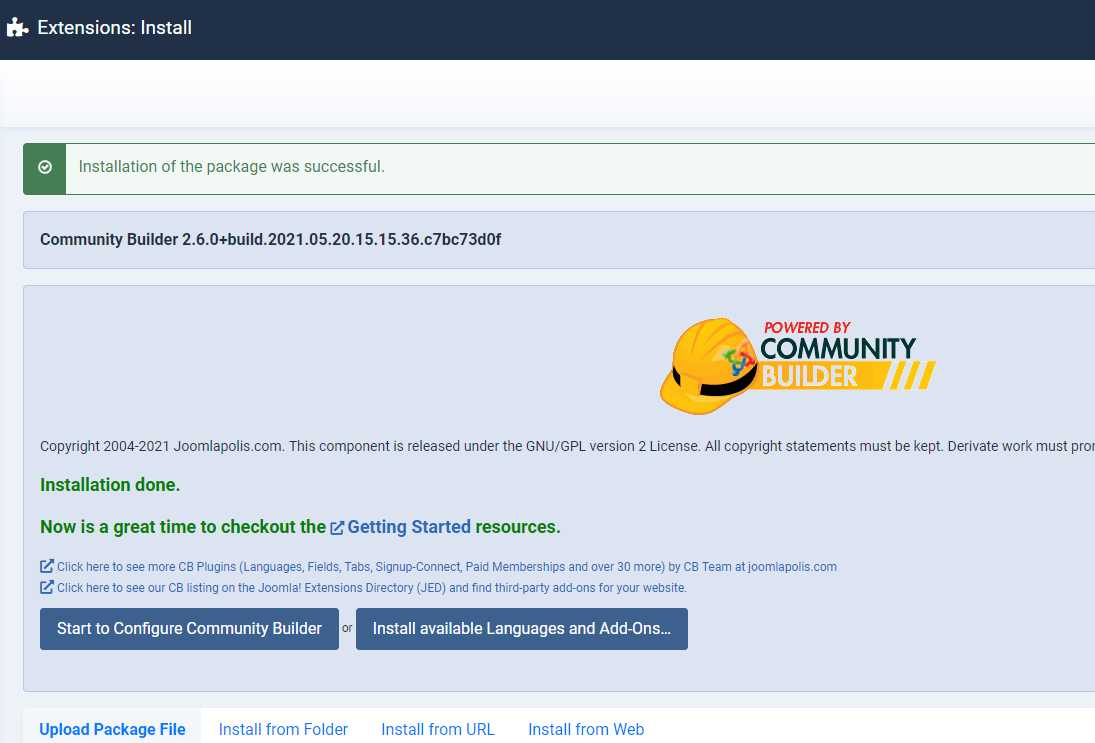Switch to Install from Web tab

tap(586, 729)
